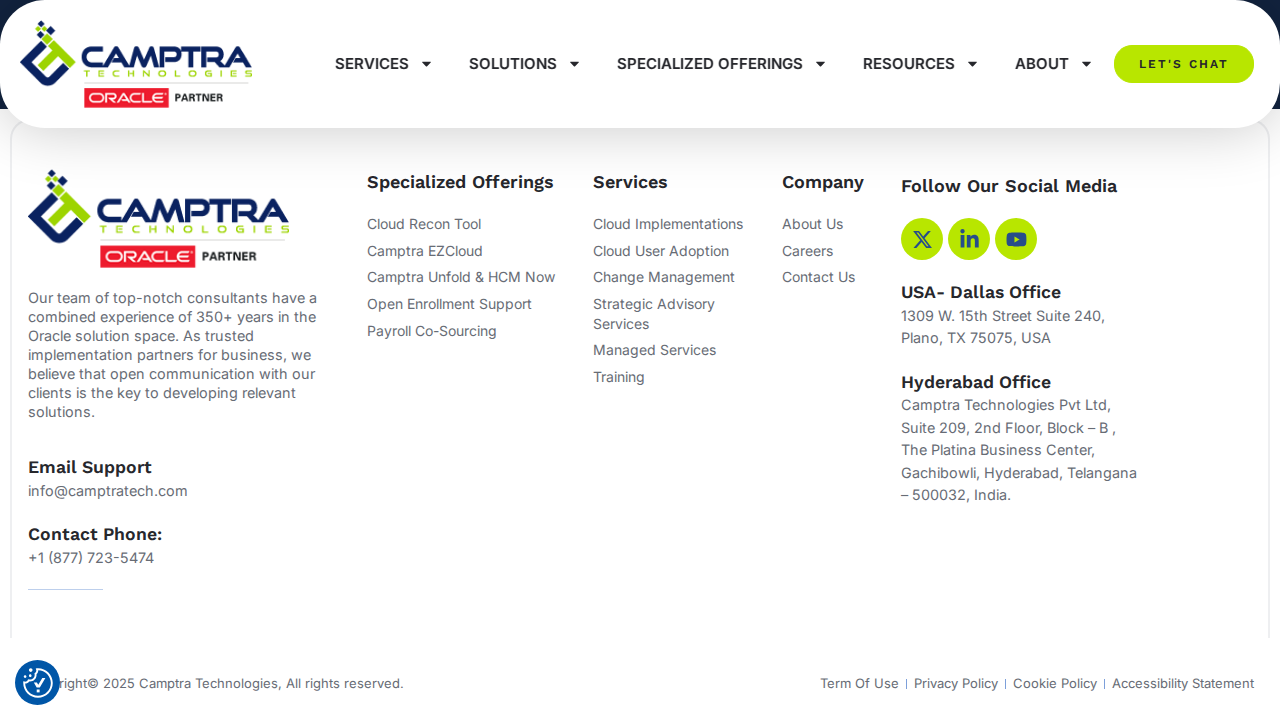Open the Term Of Use link
The width and height of the screenshot is (1280, 720).
pos(859,683)
